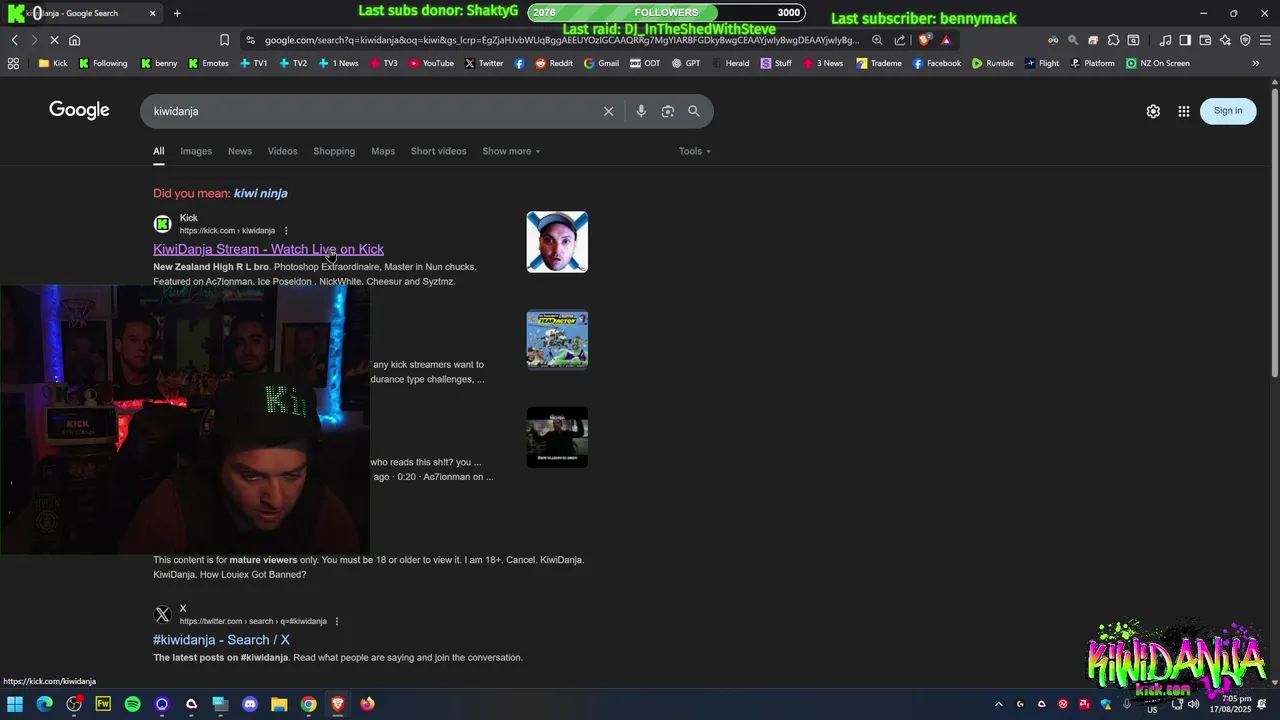
Task: Open Brave Rewards triangle icon
Action: (946, 40)
